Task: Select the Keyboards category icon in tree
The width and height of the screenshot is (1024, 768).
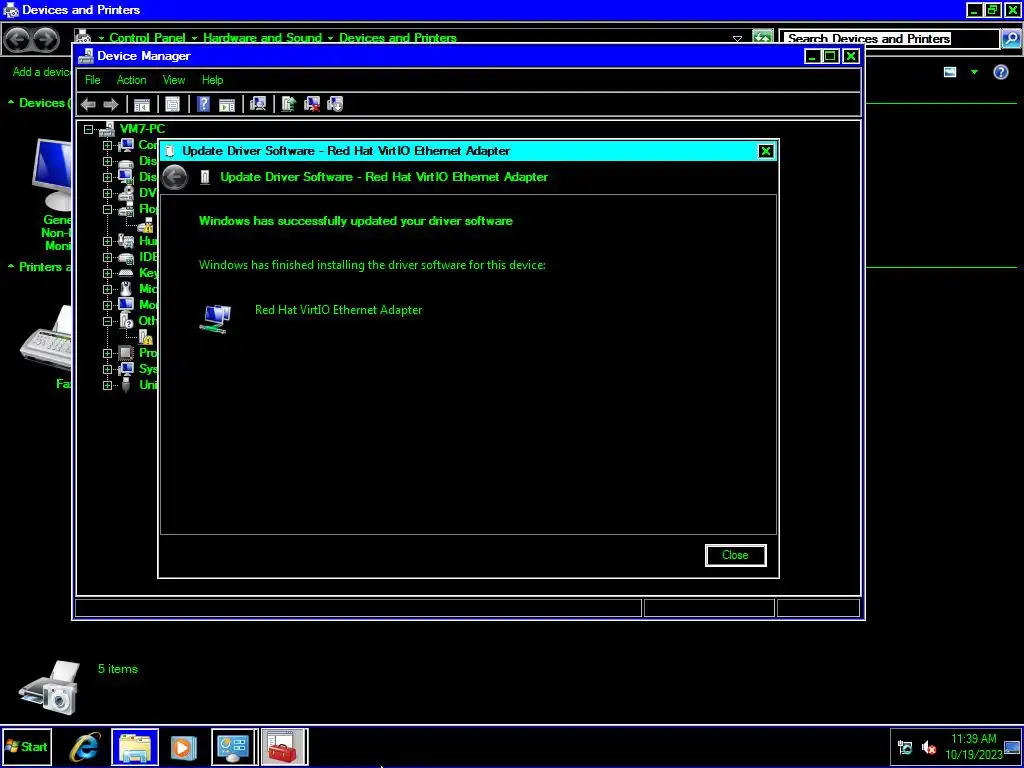Action: click(x=126, y=273)
